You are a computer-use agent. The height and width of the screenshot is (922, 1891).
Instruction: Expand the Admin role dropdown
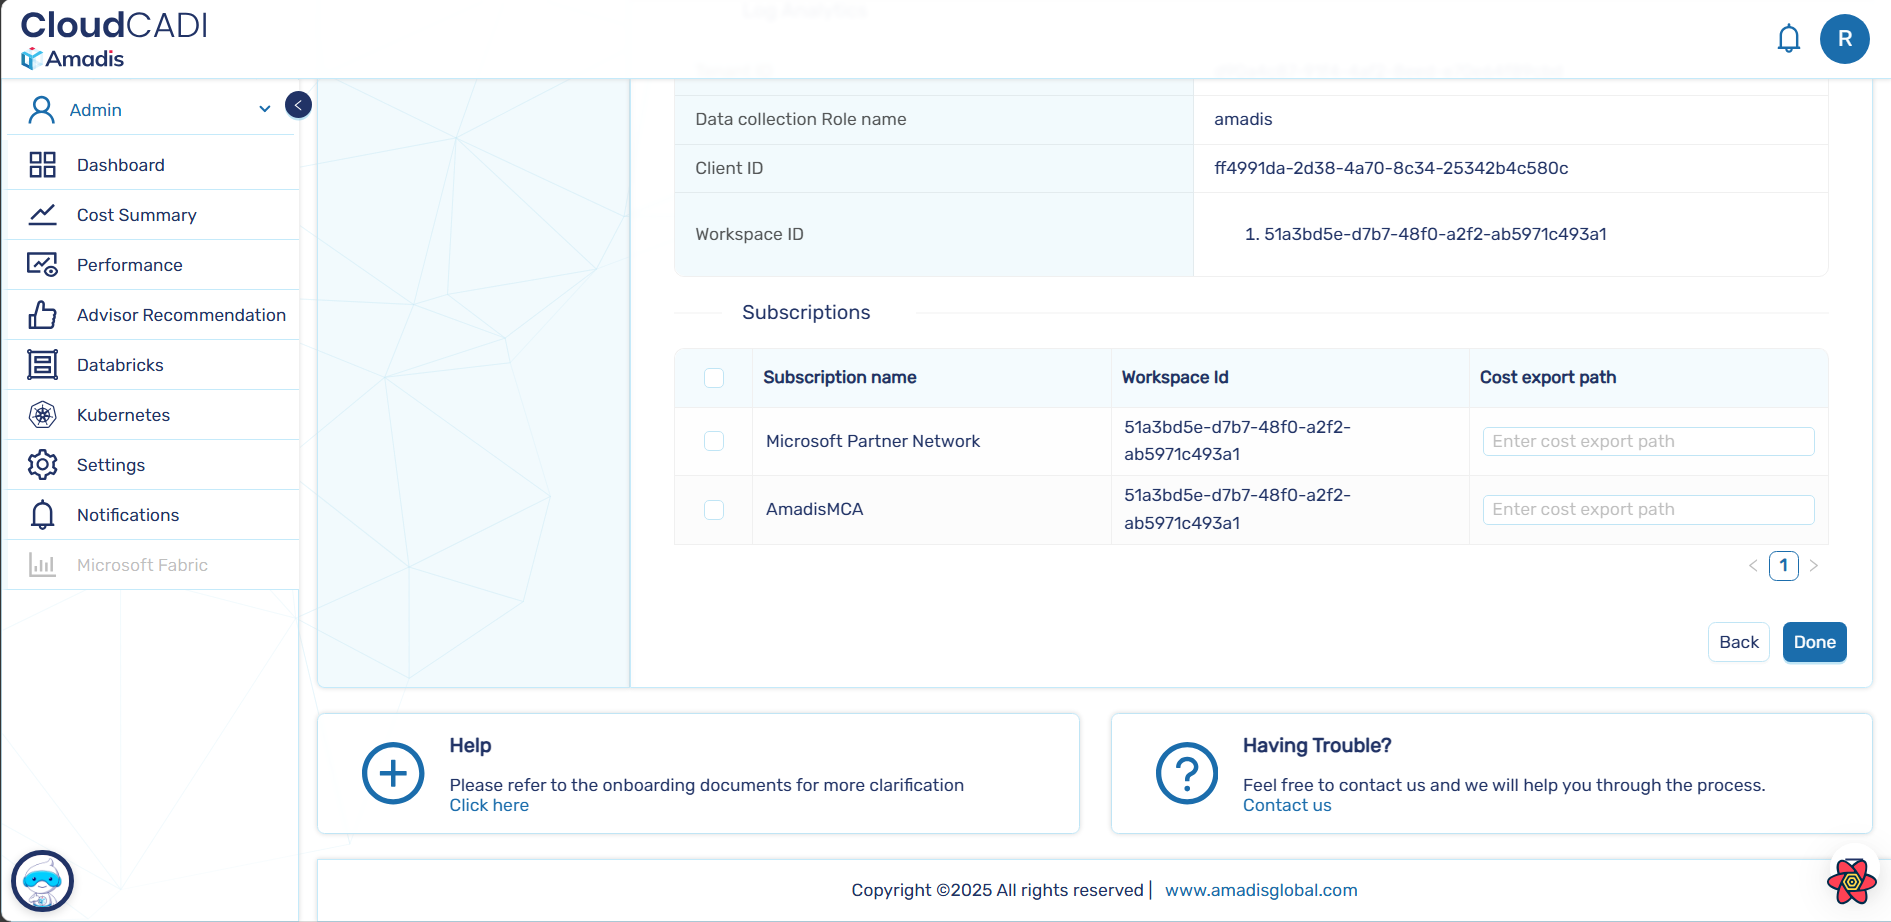click(x=264, y=109)
